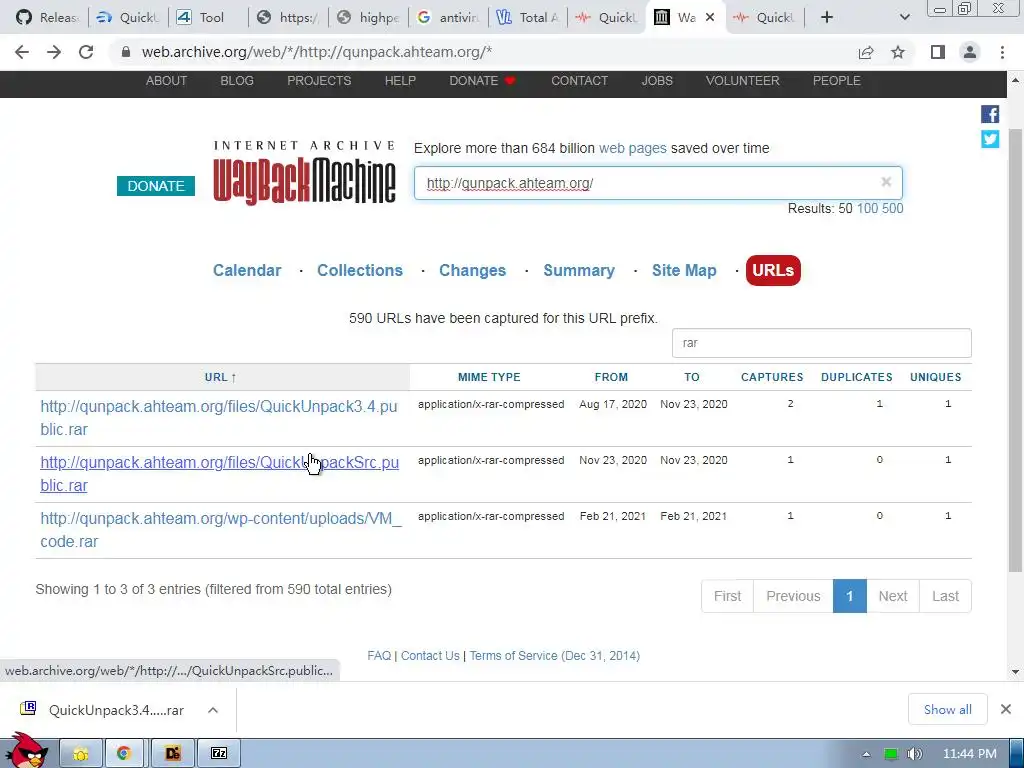
Task: Set results per page to 100
Action: (867, 209)
